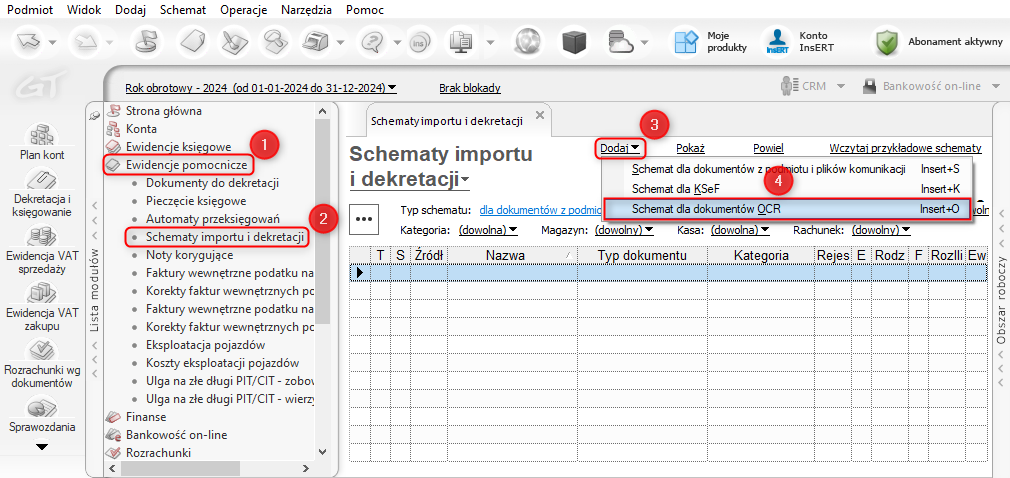The width and height of the screenshot is (1010, 478).
Task: Click the help question mark icon
Action: pyautogui.click(x=373, y=43)
